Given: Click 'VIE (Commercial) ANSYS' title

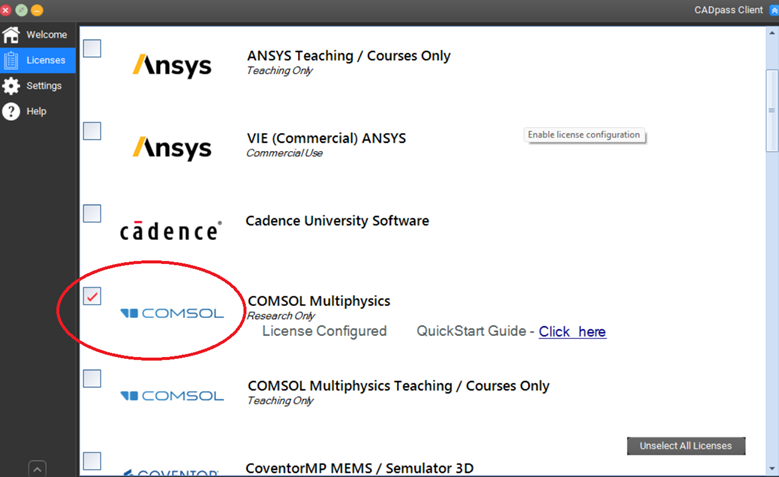Looking at the screenshot, I should [326, 138].
